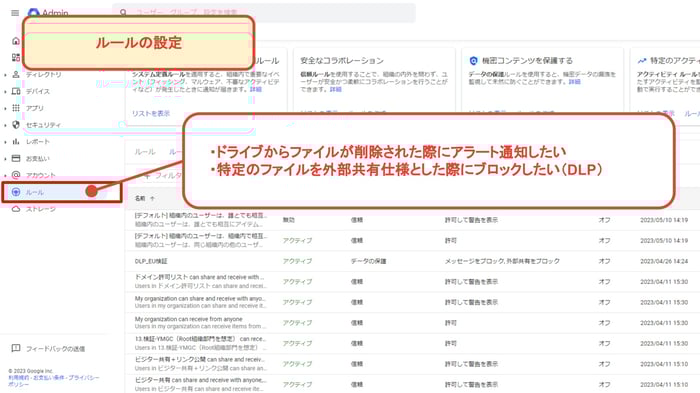Viewport: 700px width, 393px height.
Task: Click 安全なコラボレーション card title
Action: (342, 61)
